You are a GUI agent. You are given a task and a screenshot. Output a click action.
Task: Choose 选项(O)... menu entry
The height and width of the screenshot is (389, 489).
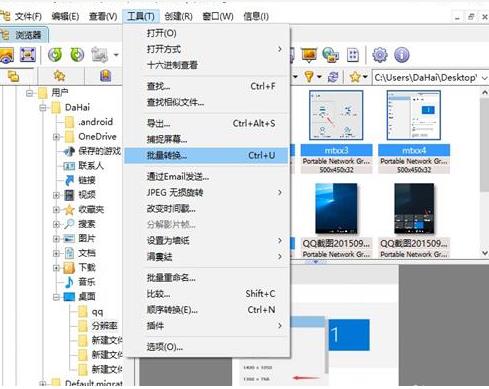click(x=207, y=347)
